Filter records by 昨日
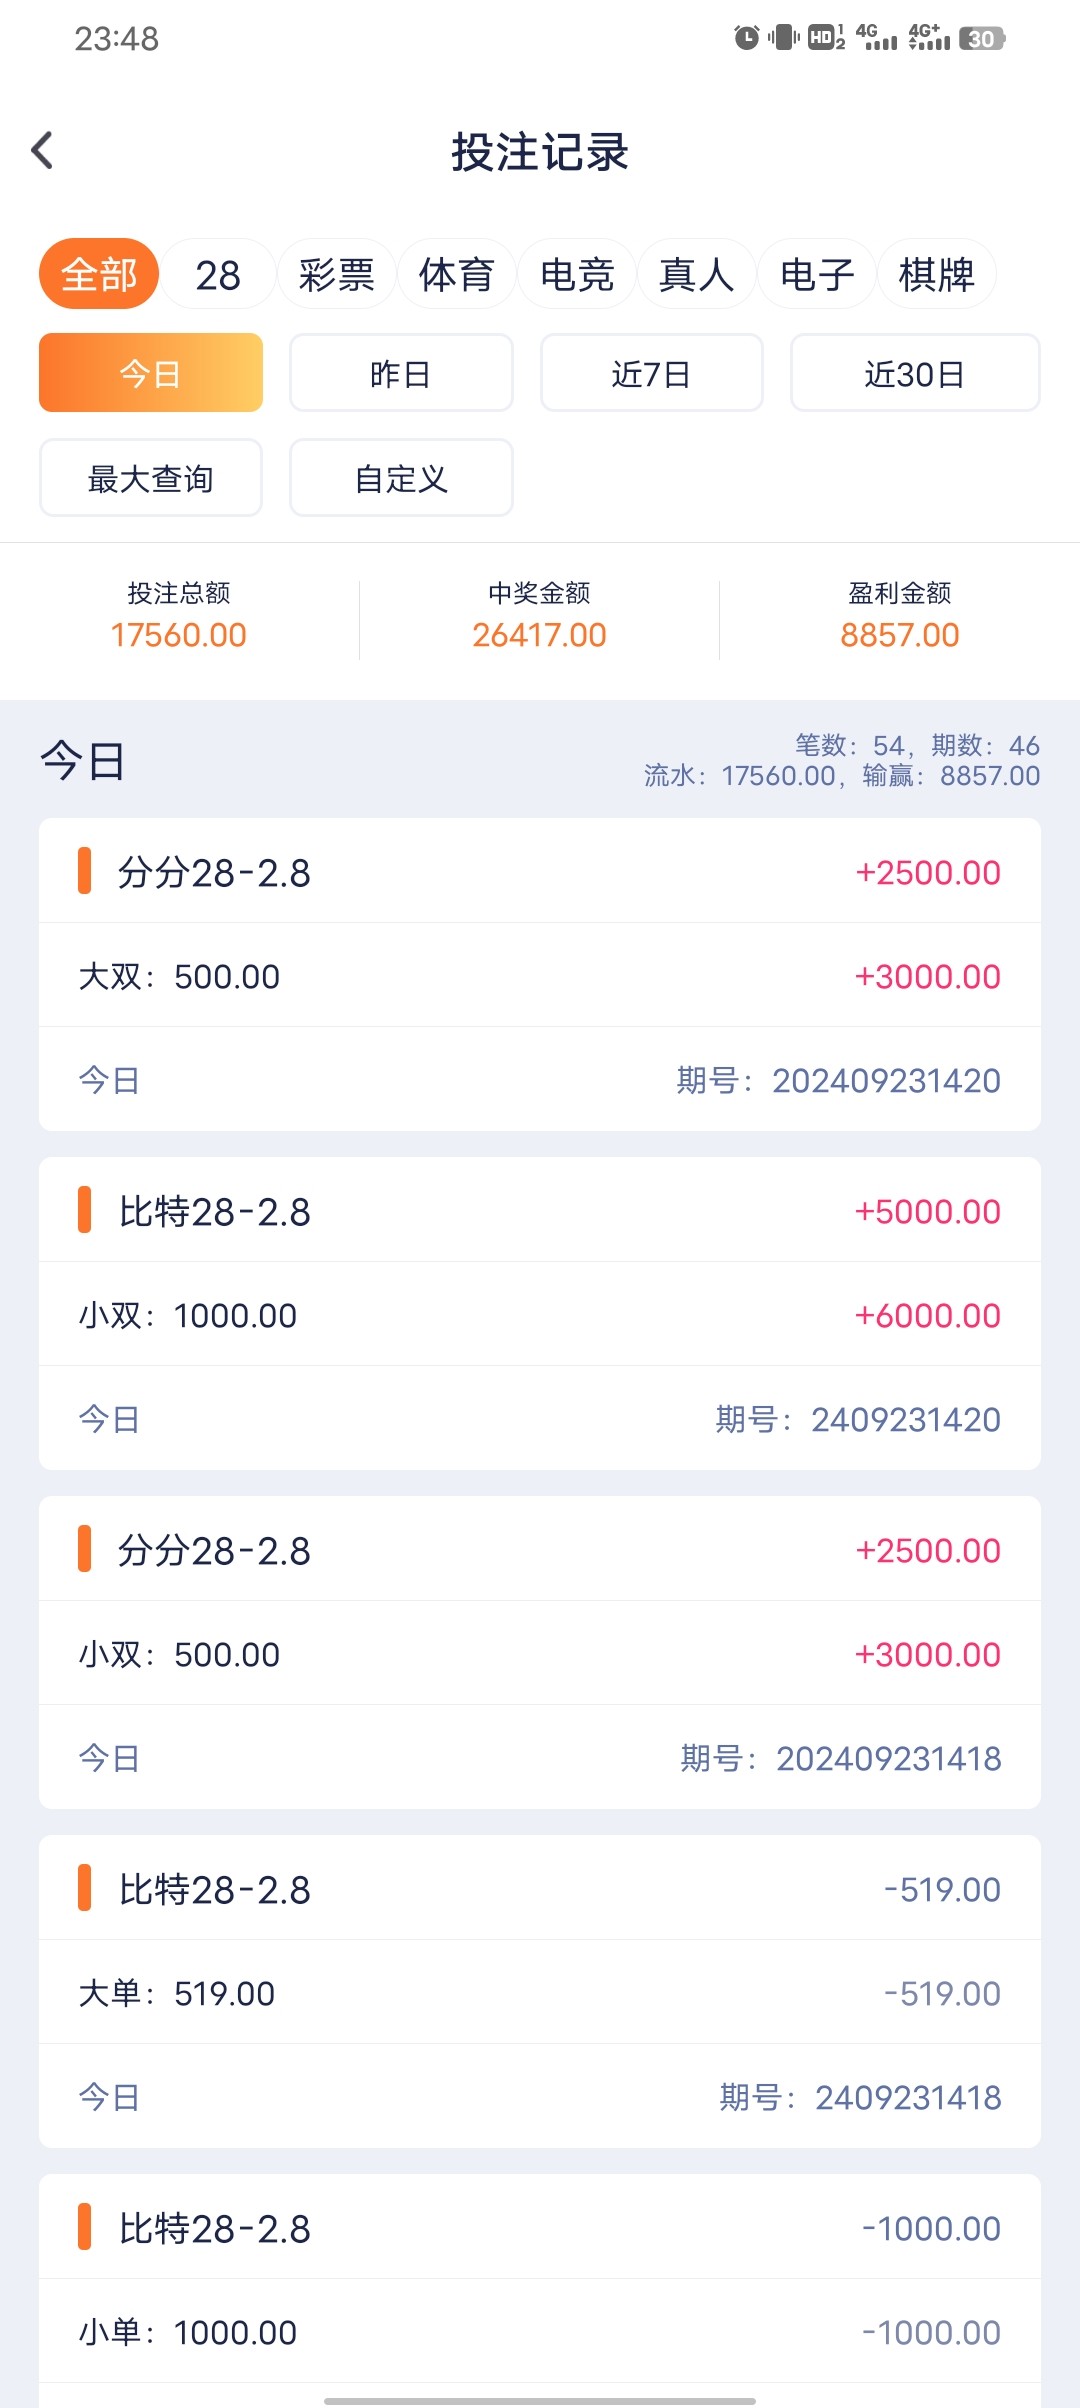This screenshot has width=1080, height=2408. tap(401, 373)
